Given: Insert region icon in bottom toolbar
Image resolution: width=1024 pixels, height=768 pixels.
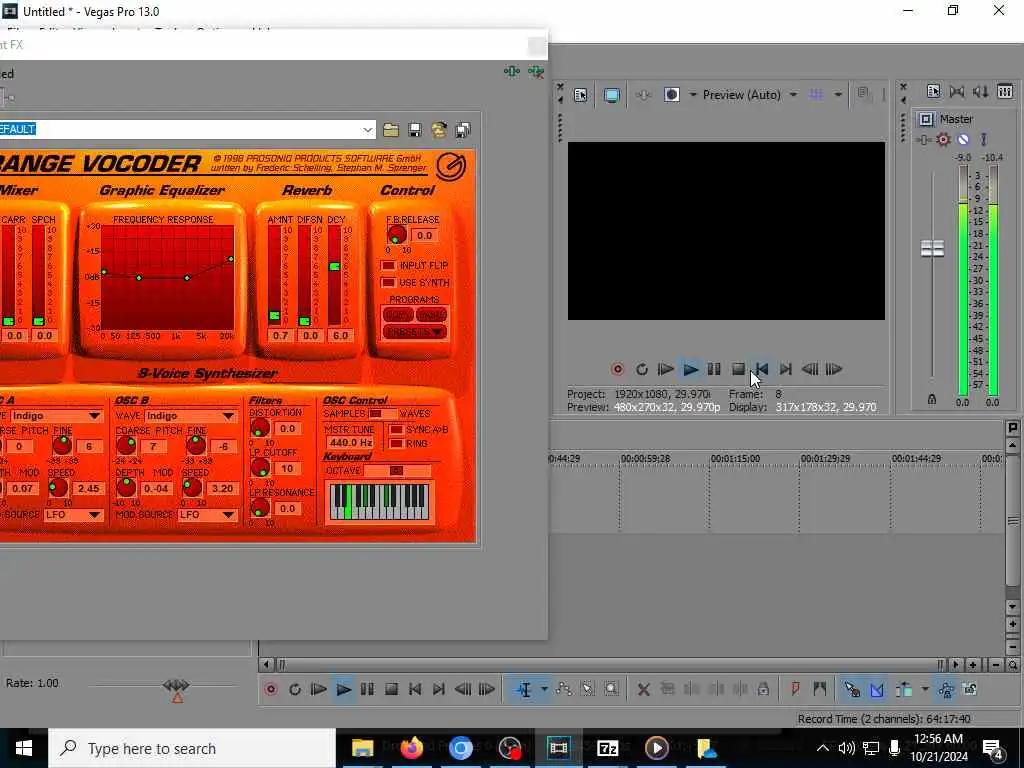Looking at the screenshot, I should pyautogui.click(x=820, y=689).
